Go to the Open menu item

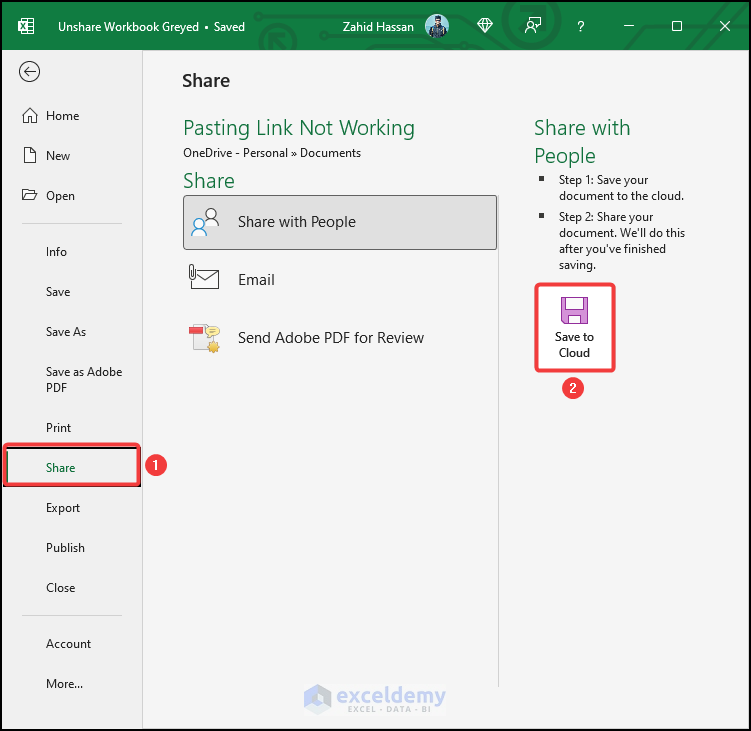[60, 196]
